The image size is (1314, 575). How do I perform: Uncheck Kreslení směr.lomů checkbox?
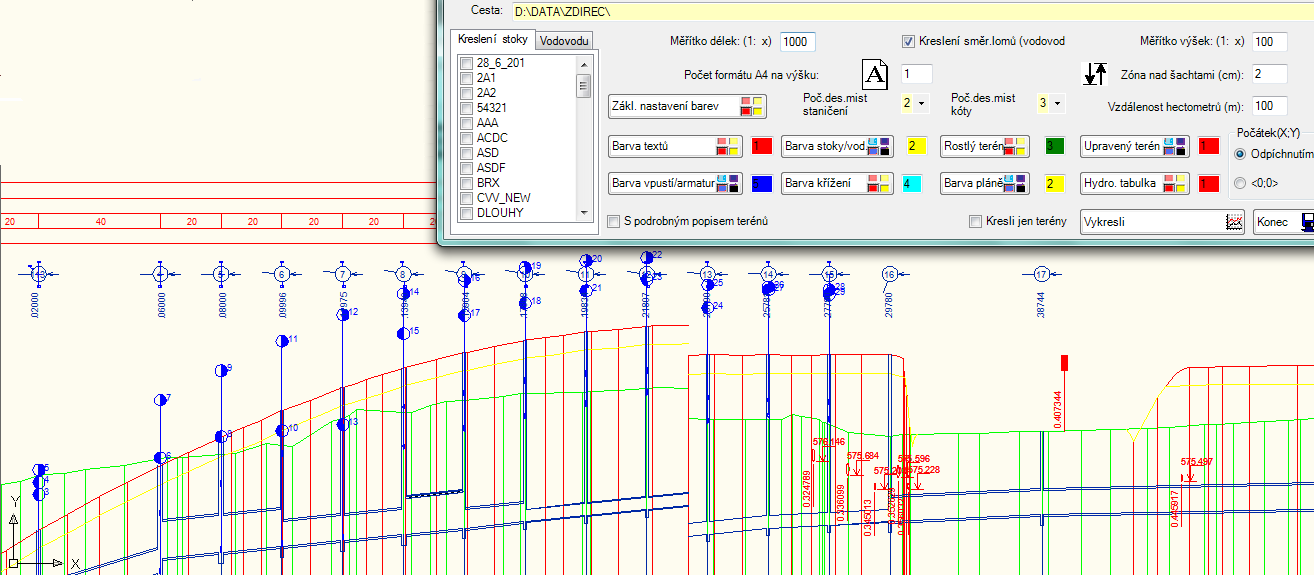909,42
